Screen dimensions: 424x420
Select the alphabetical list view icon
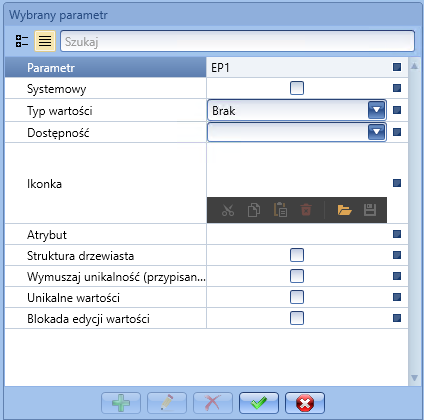(x=45, y=41)
